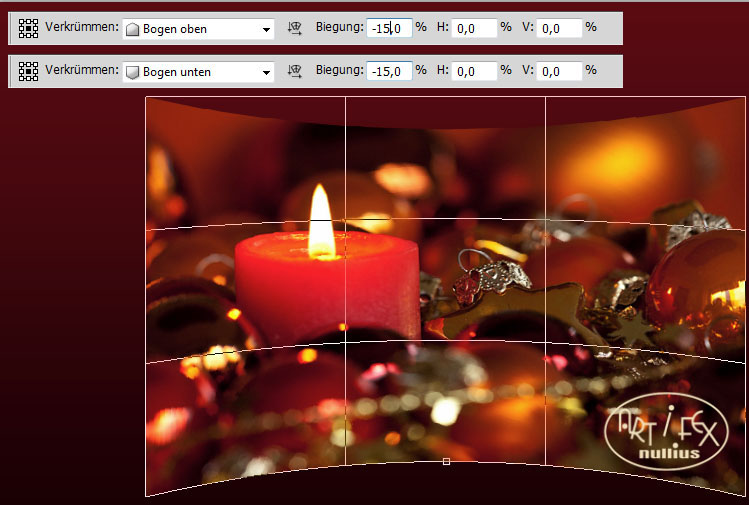The width and height of the screenshot is (749, 505).
Task: Click the Biegung label in Bogen oben bar
Action: point(340,27)
